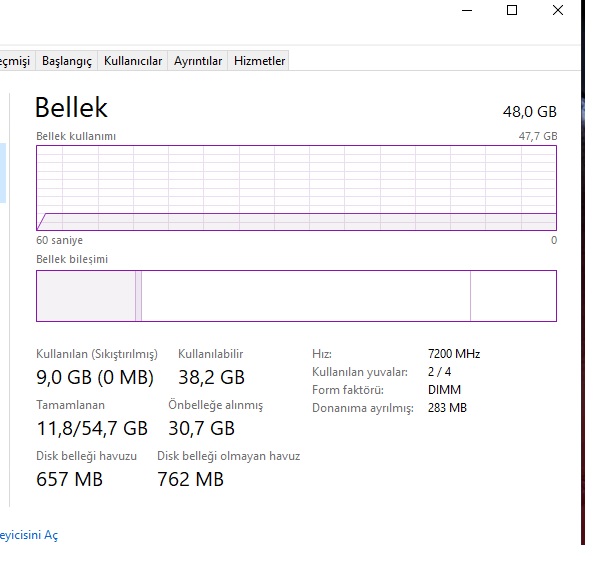Open the Kullanıcılar tab

133,61
